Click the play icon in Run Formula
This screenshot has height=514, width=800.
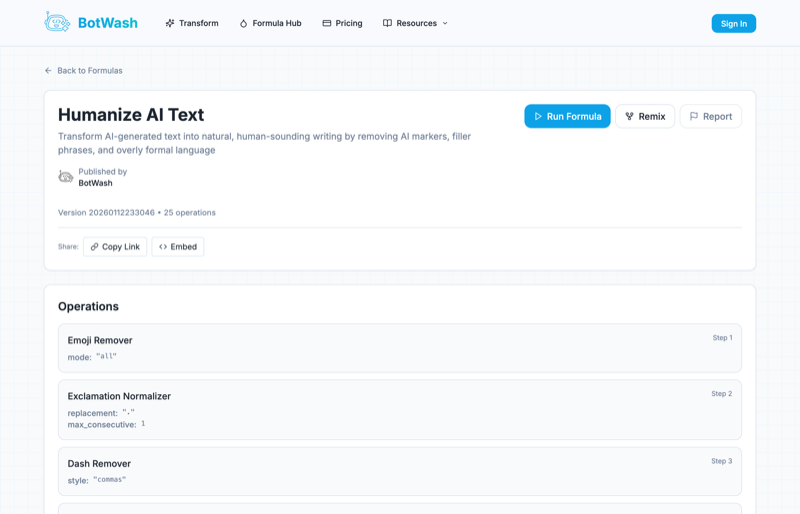tap(538, 116)
